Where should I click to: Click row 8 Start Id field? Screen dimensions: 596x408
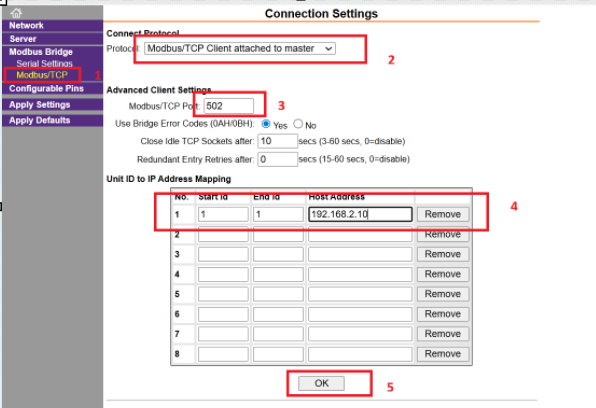[x=223, y=354]
